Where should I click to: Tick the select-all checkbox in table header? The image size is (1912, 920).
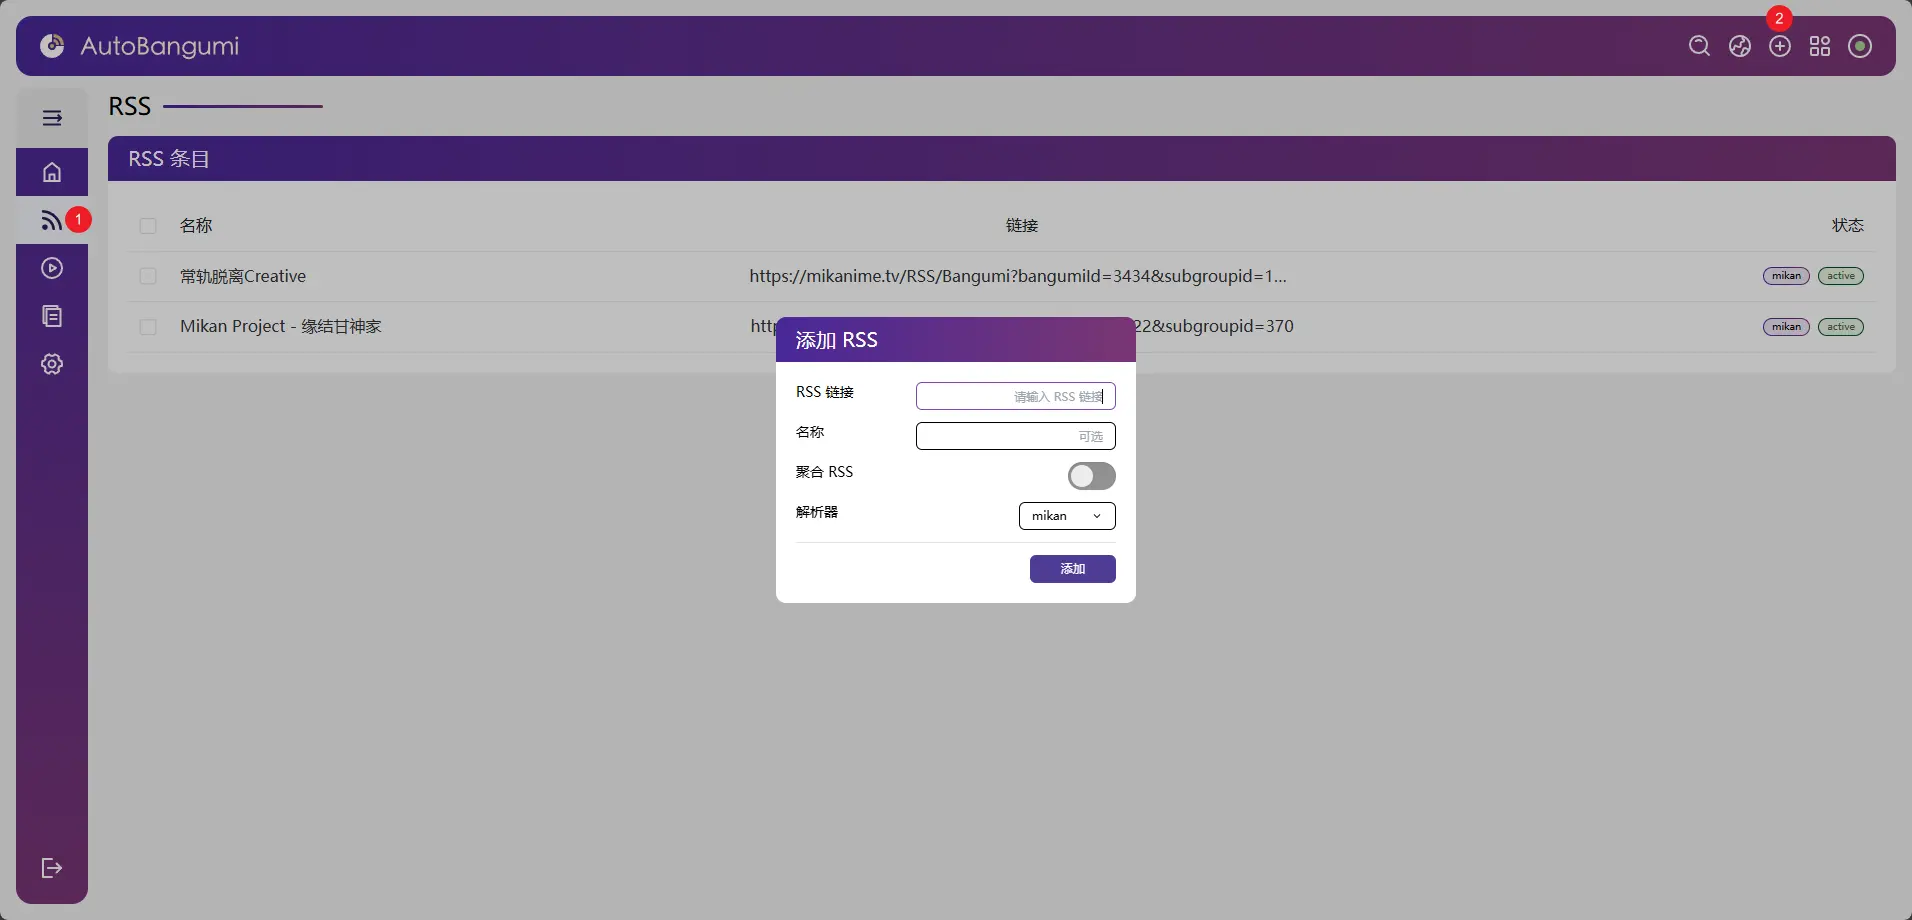[148, 226]
